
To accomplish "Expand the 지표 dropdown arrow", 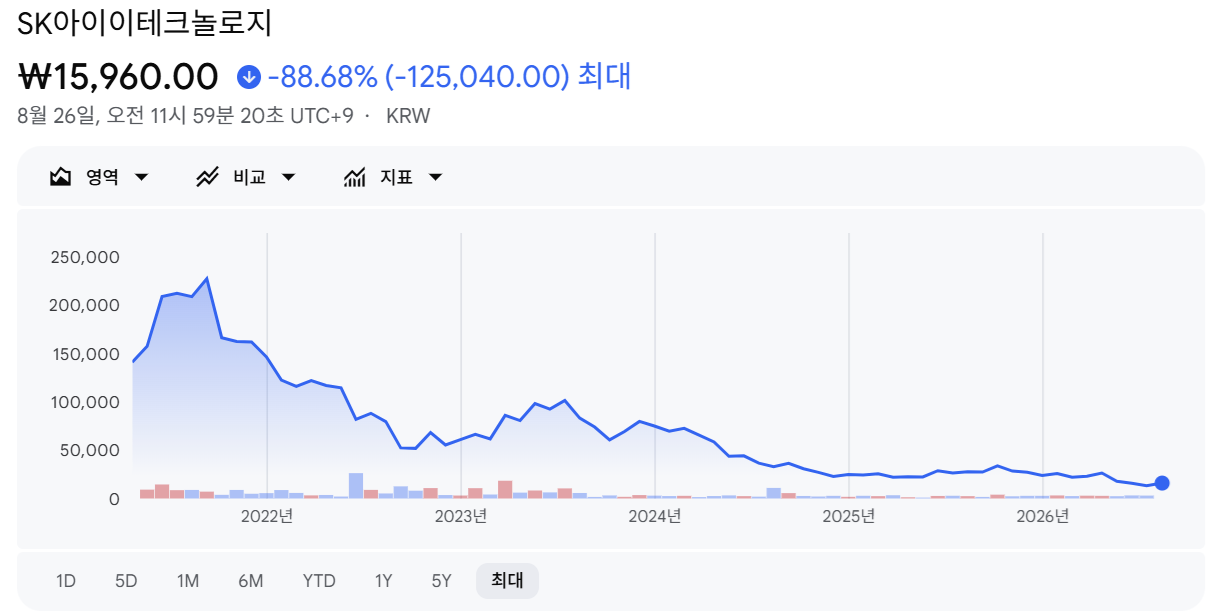I will pos(435,177).
